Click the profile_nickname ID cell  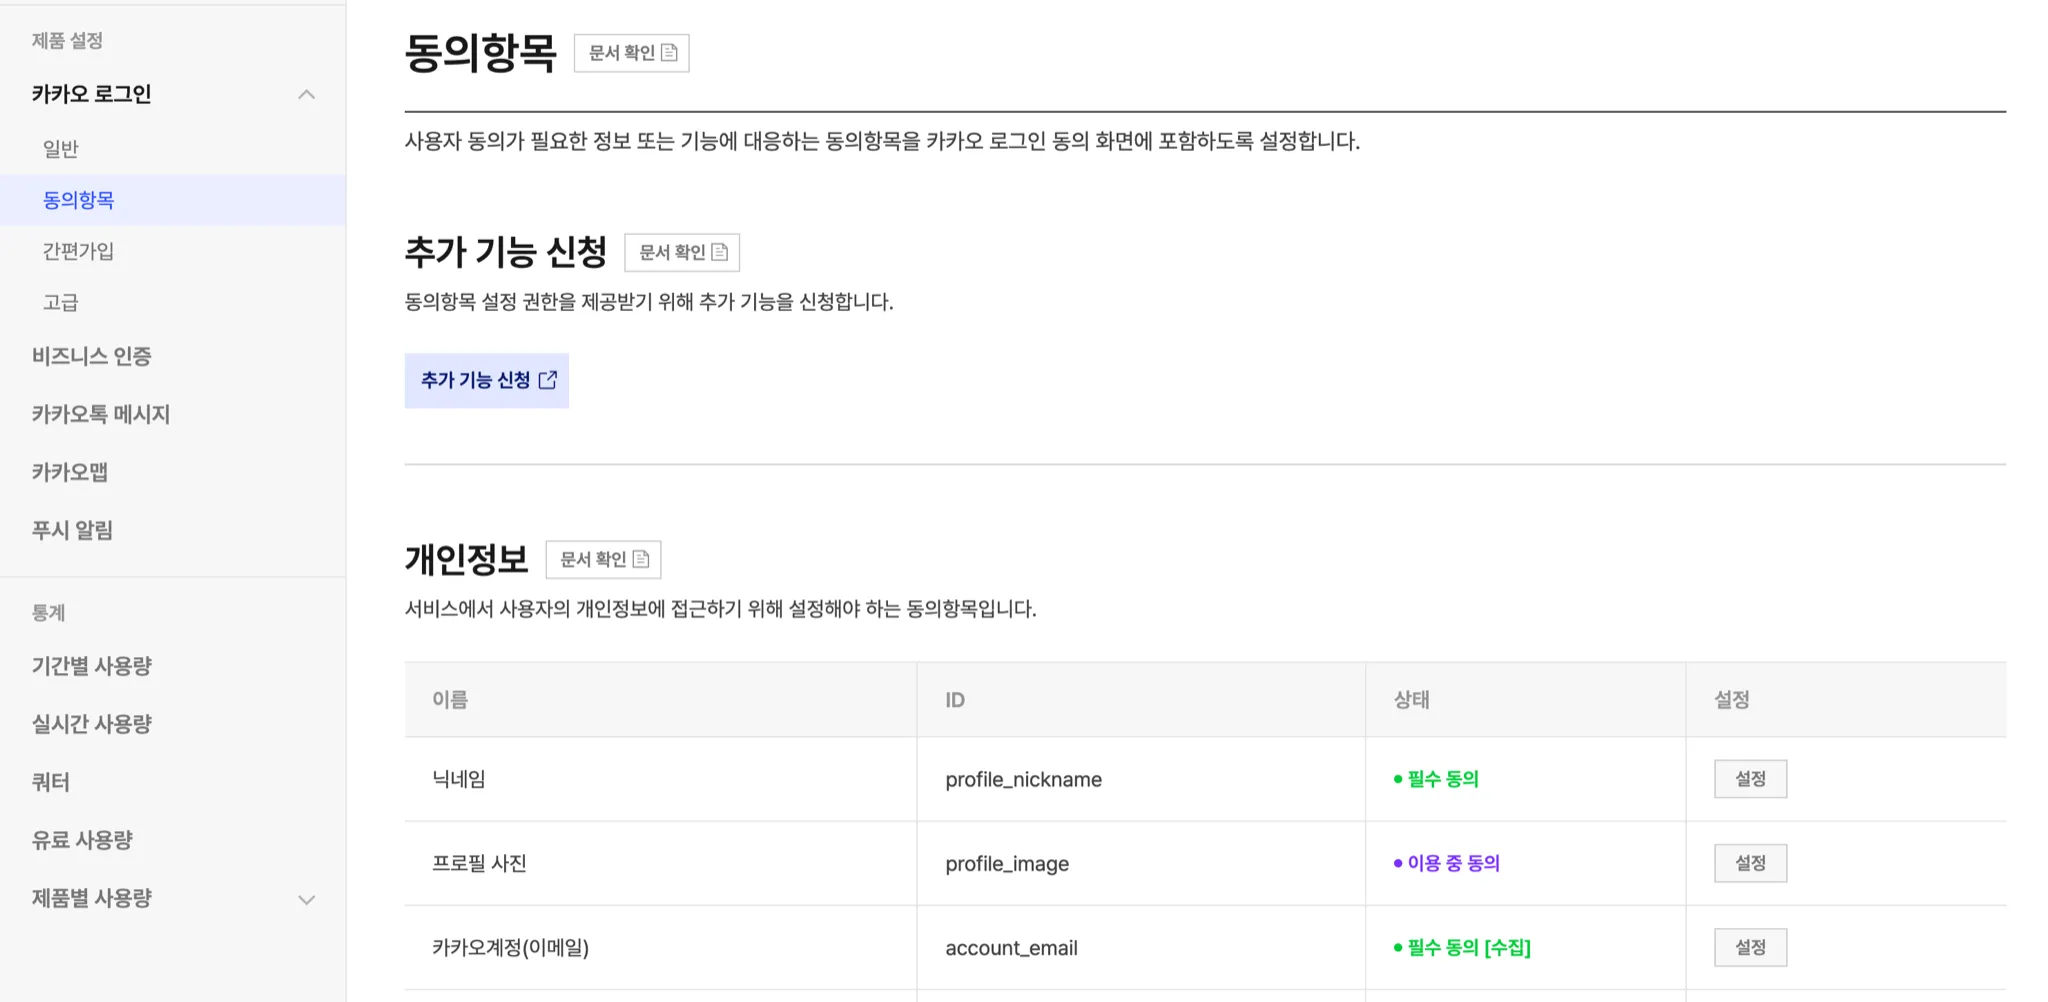[1141, 779]
